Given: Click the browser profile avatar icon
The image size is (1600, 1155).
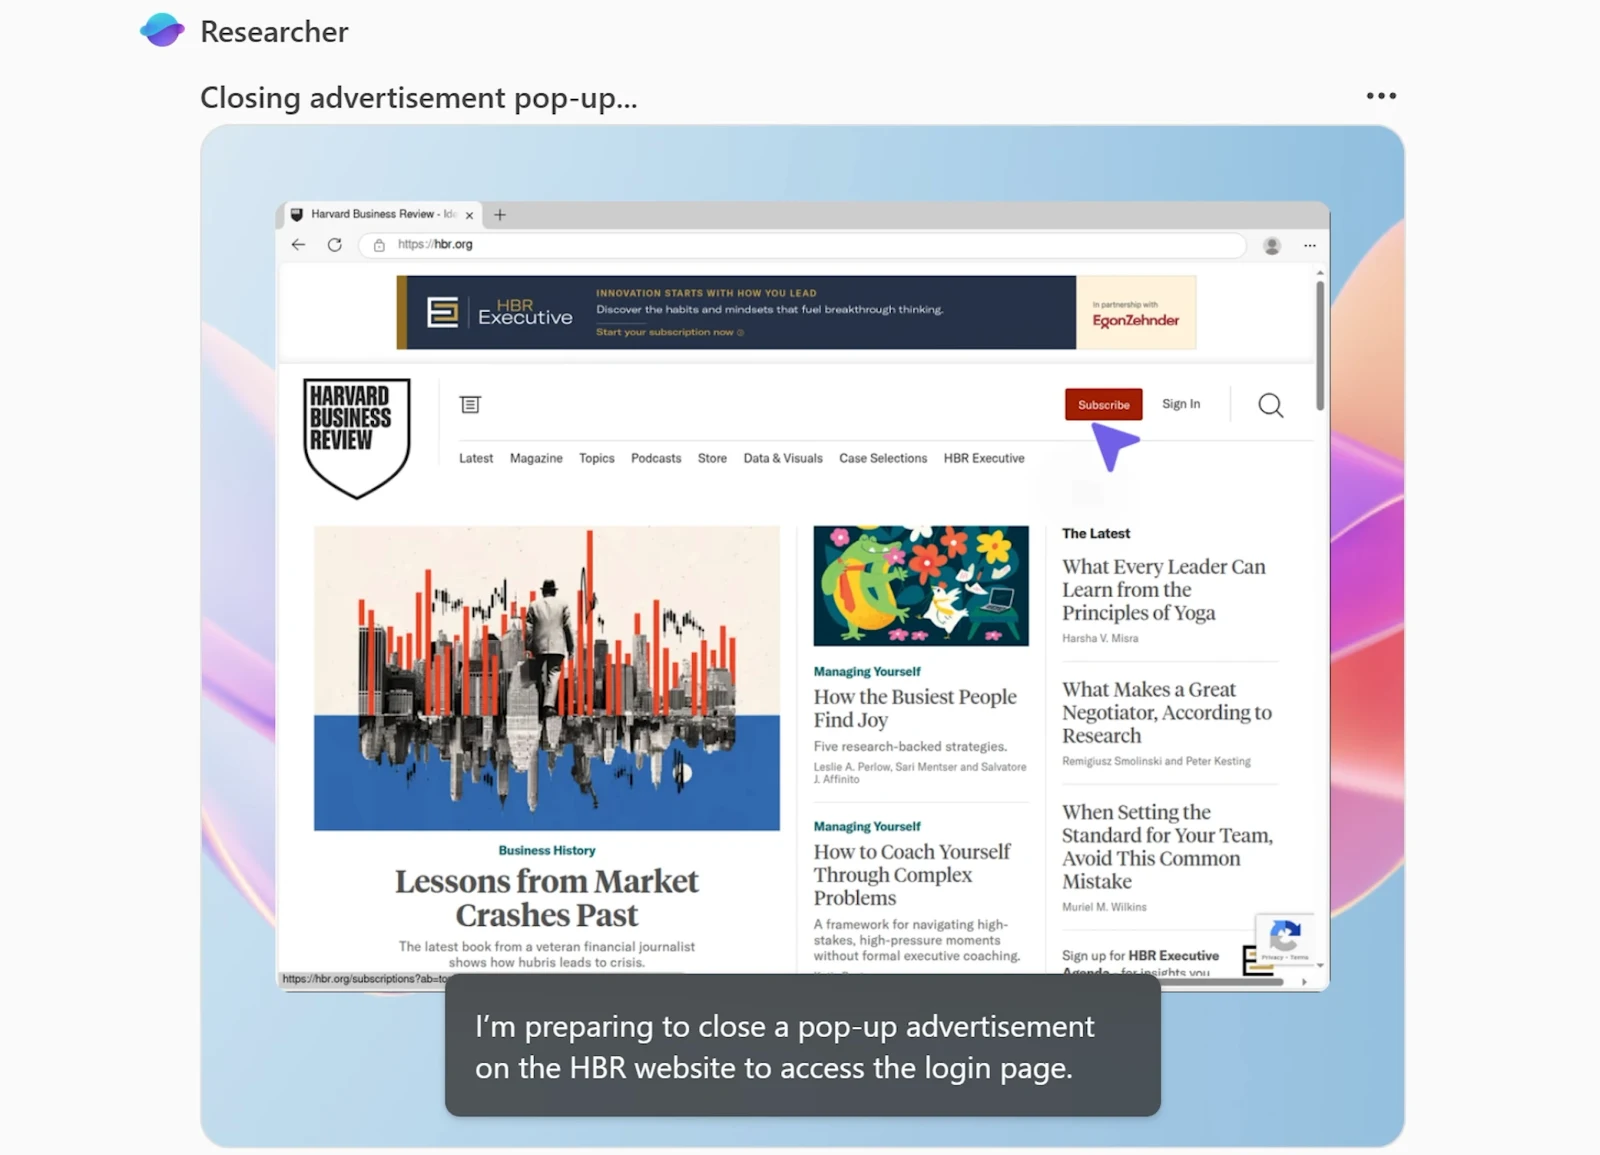Looking at the screenshot, I should pyautogui.click(x=1271, y=244).
